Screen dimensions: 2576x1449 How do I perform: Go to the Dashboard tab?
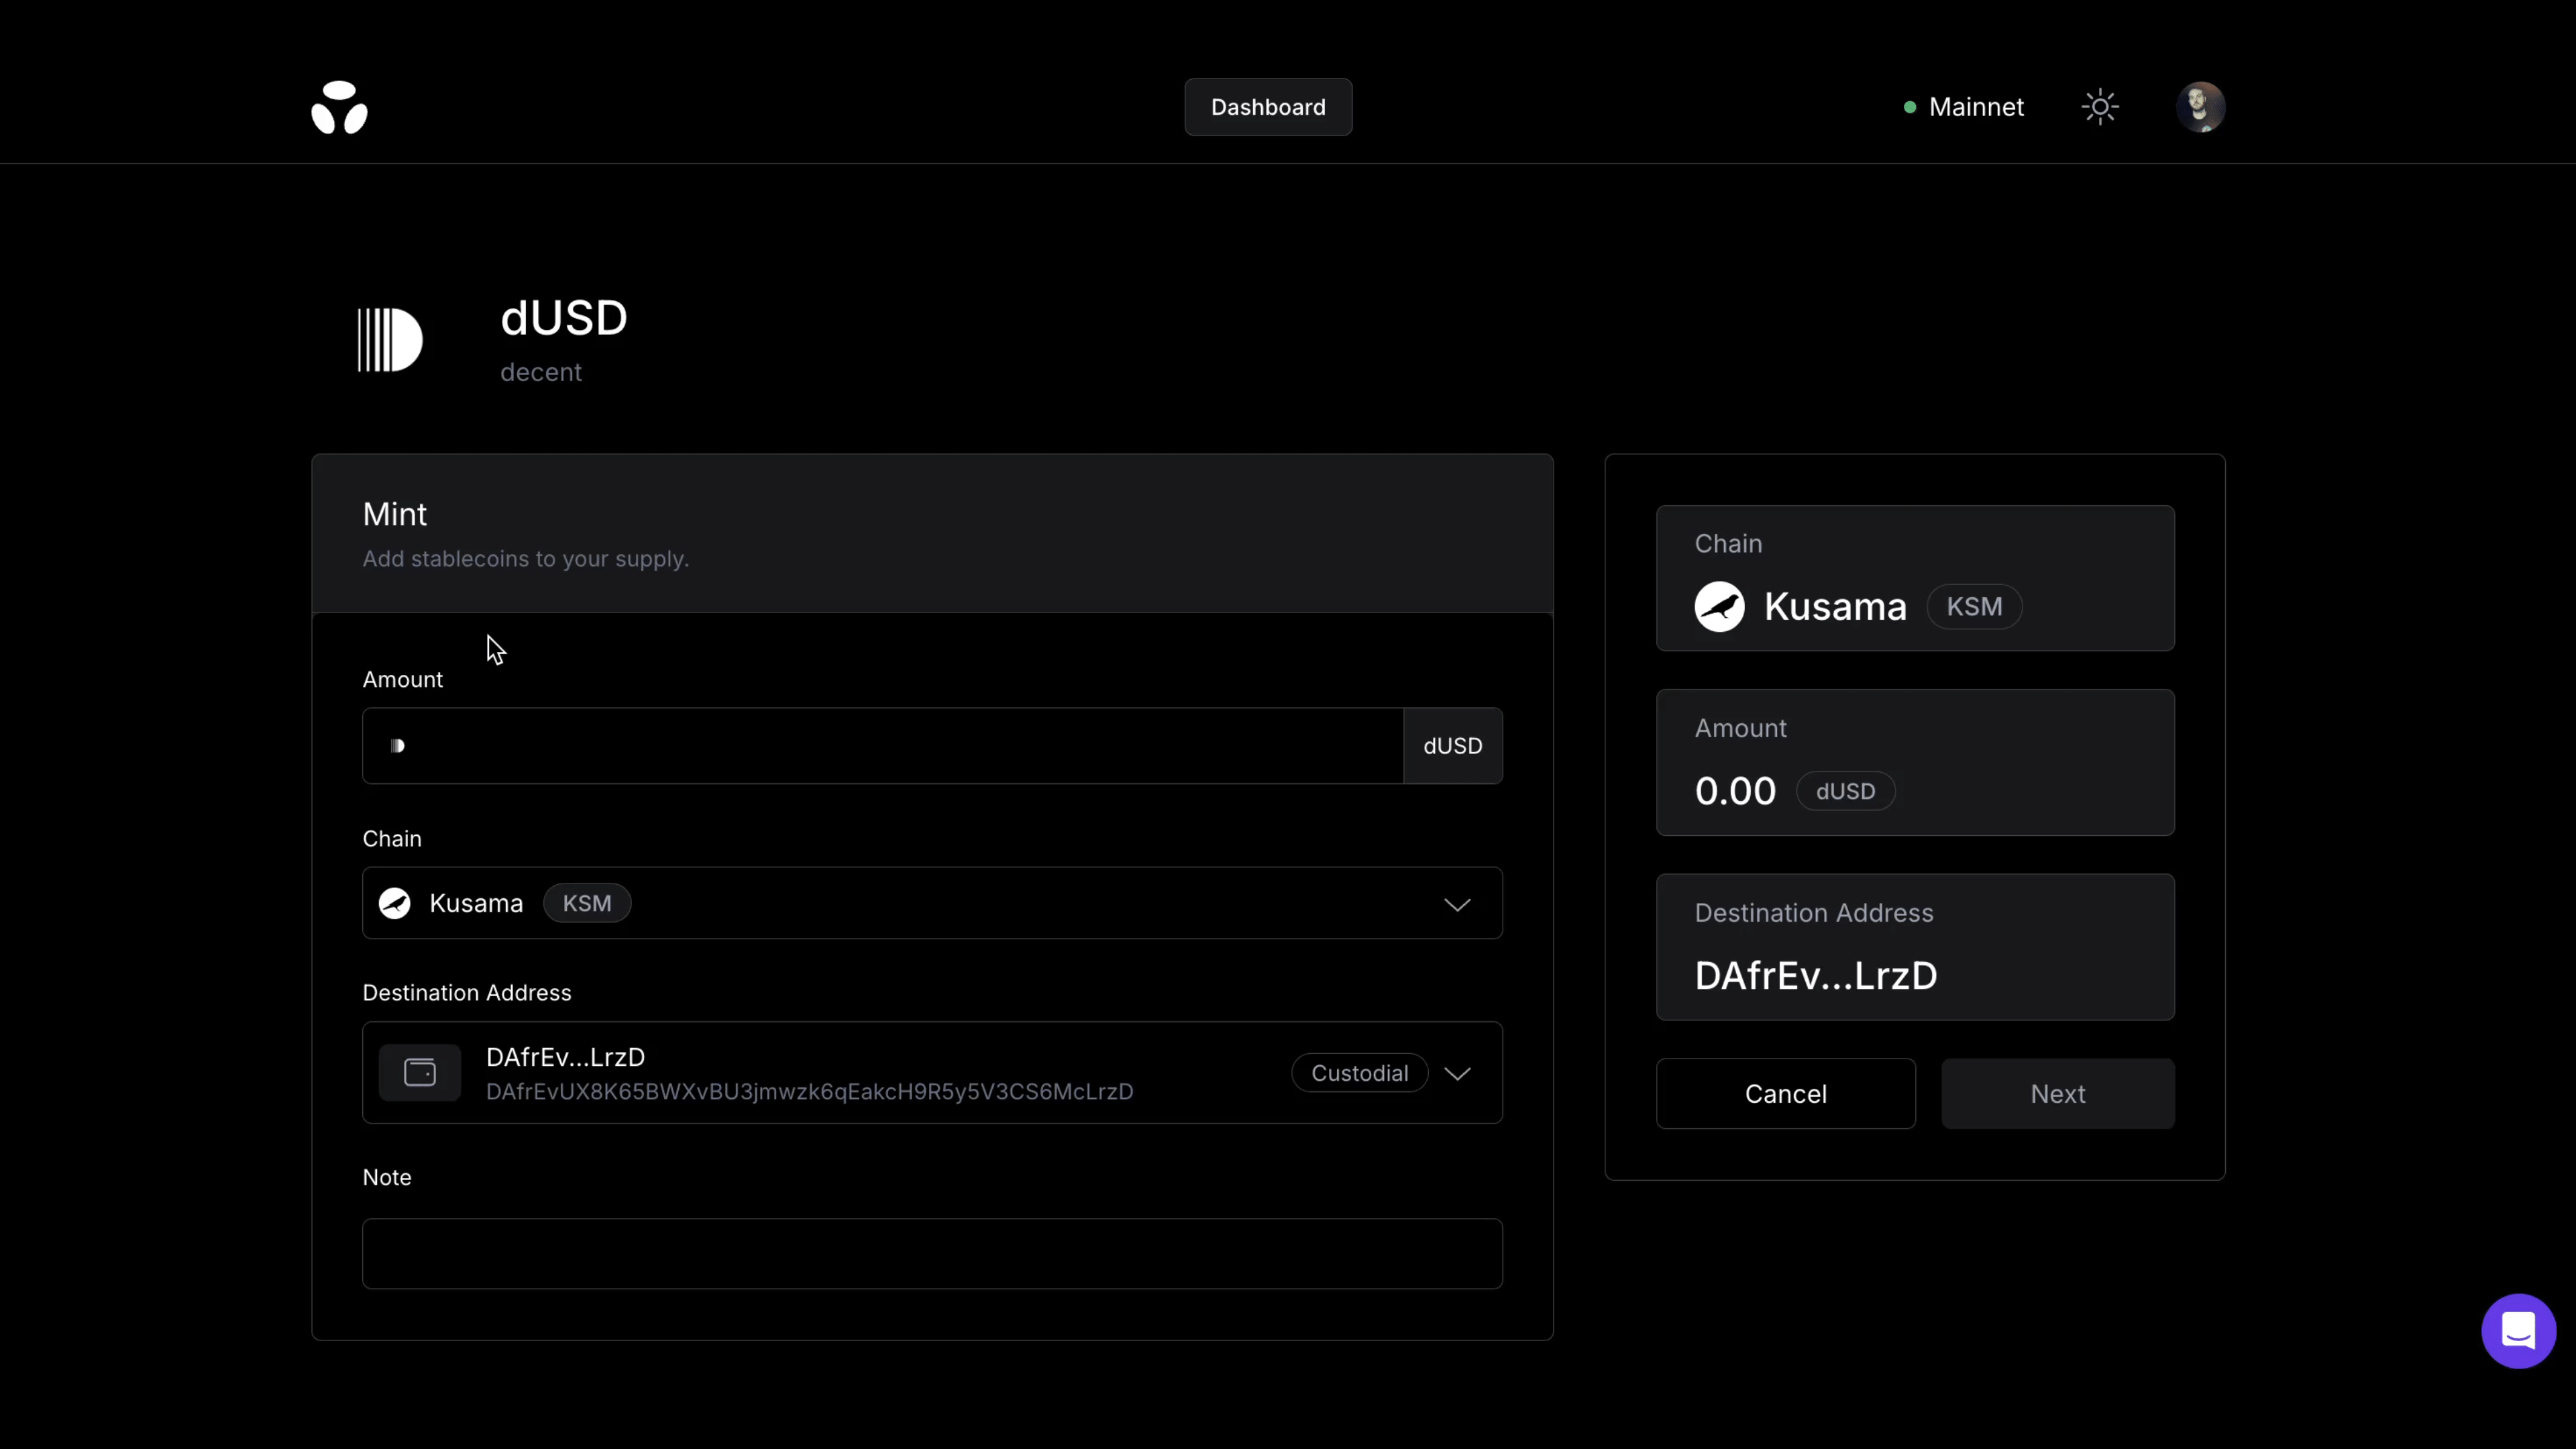(1268, 107)
